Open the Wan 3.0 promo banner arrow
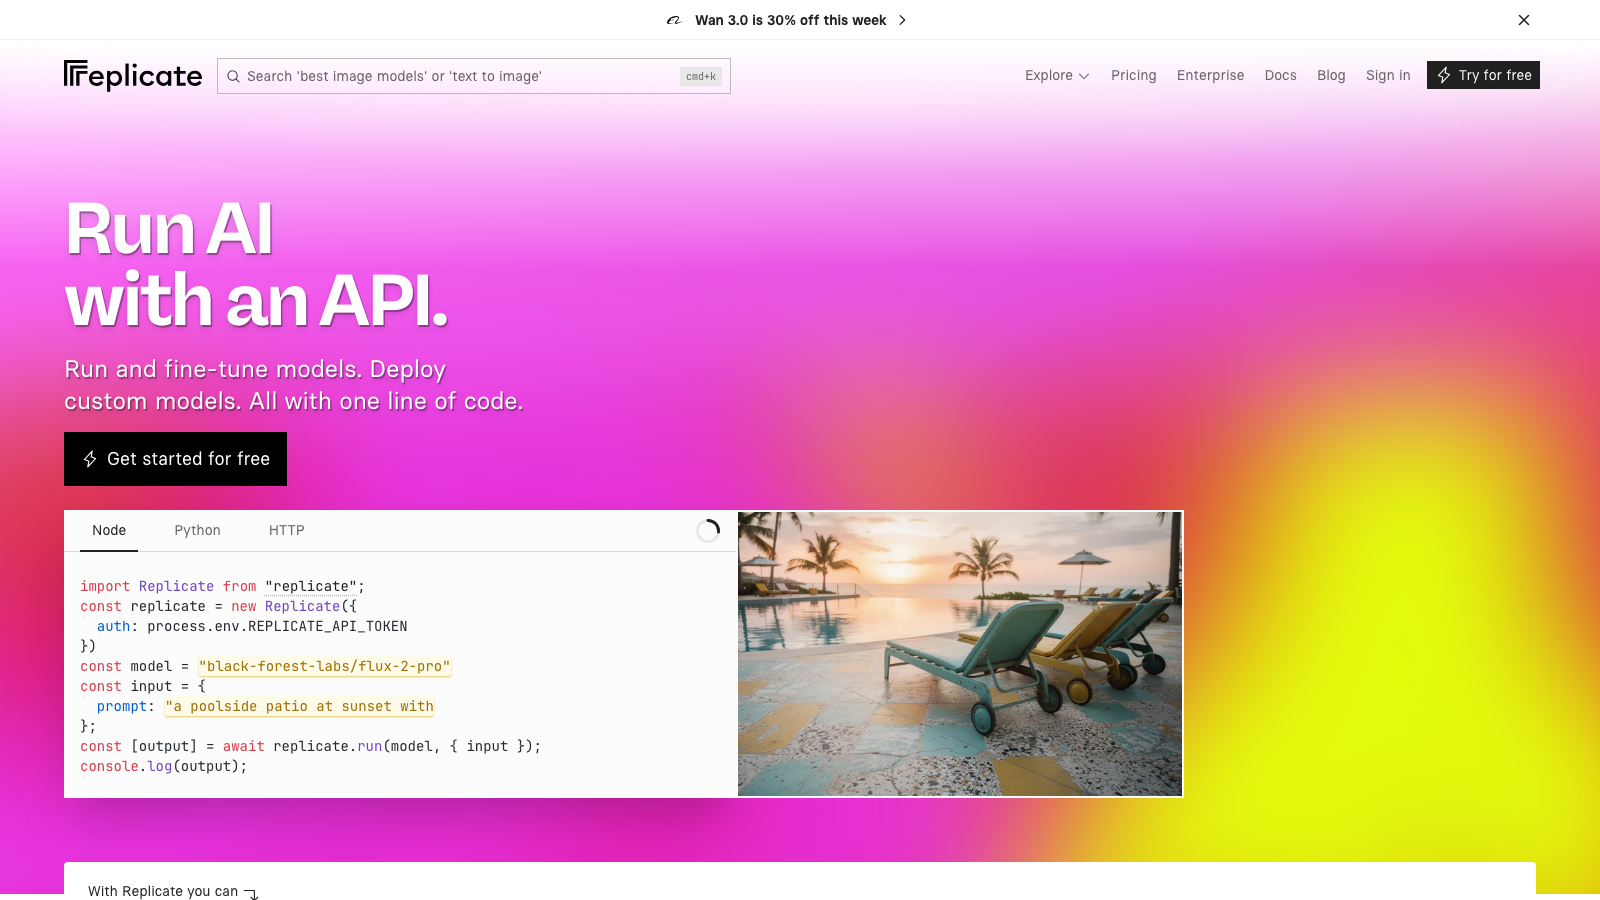Viewport: 1600px width, 900px height. click(x=902, y=20)
